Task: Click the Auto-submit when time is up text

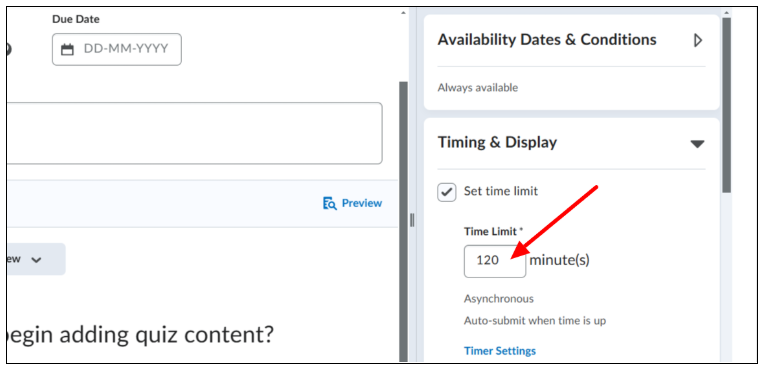Action: [535, 321]
